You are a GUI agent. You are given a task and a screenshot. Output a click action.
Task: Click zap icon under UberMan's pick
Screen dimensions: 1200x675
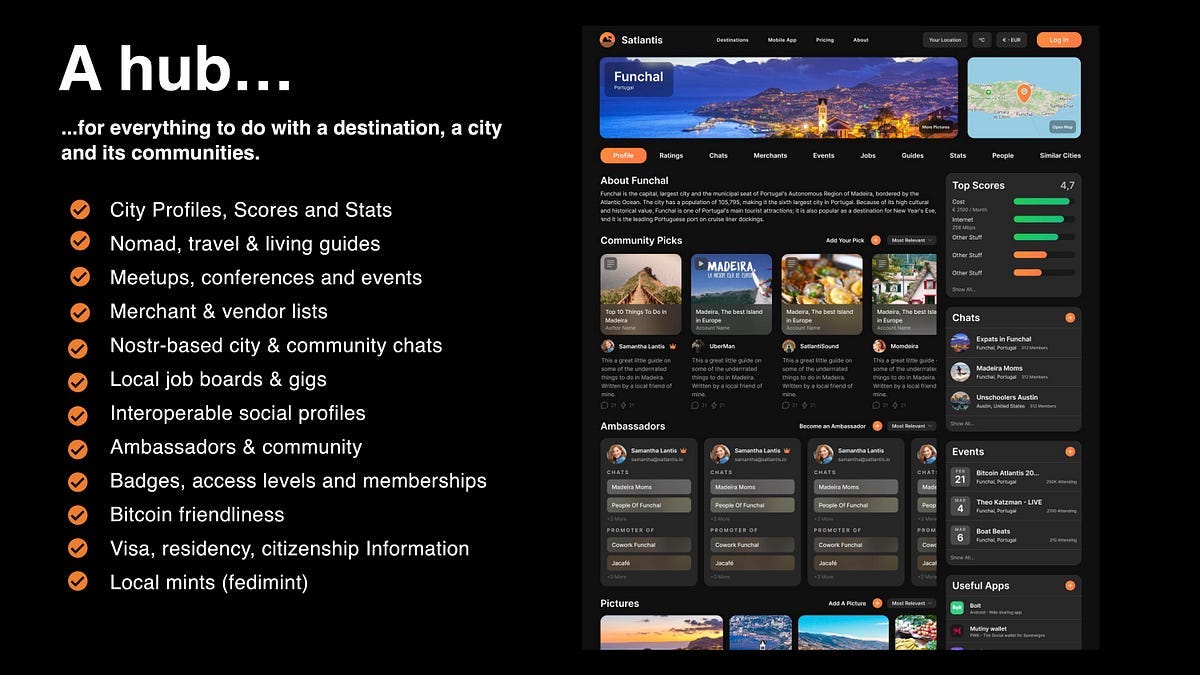click(x=713, y=405)
